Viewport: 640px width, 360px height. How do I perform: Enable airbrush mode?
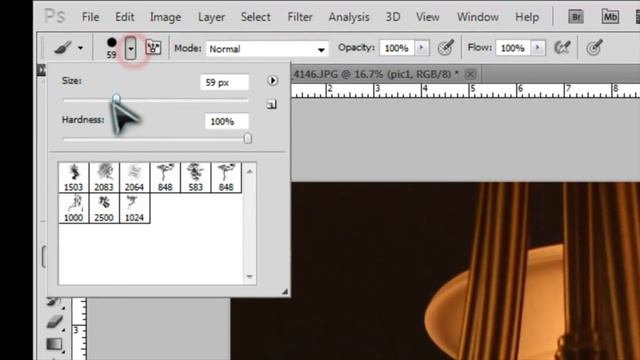tap(562, 48)
